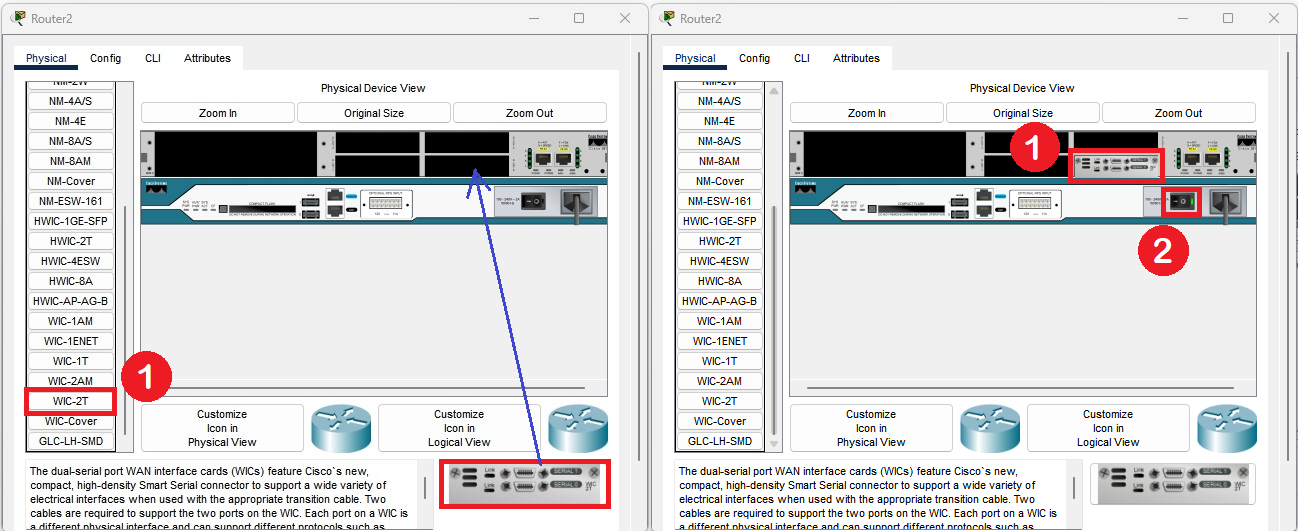Select WIC-1ENET module in left window
The width and height of the screenshot is (1298, 531).
pos(71,341)
